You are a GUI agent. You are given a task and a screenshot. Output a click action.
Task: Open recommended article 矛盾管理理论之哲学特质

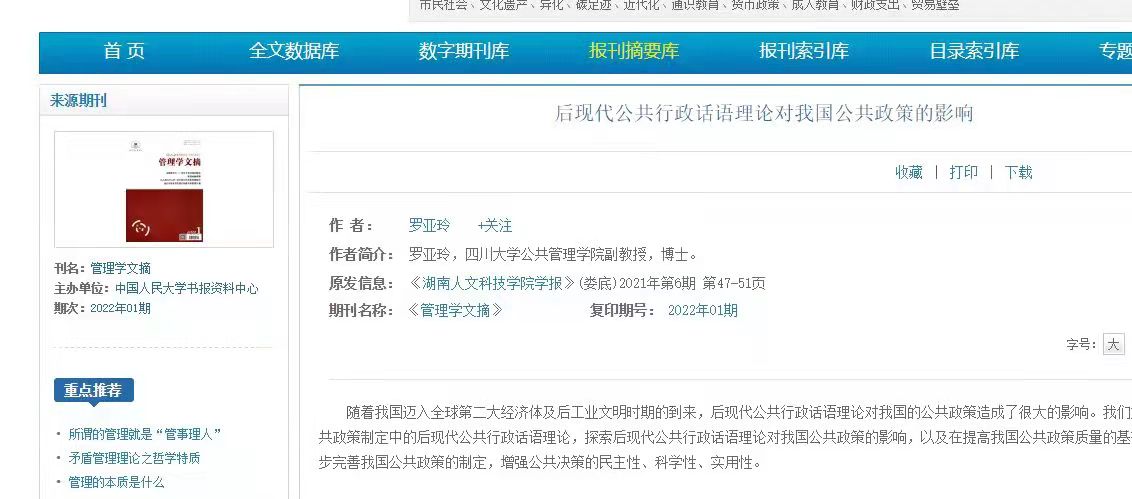pos(134,458)
